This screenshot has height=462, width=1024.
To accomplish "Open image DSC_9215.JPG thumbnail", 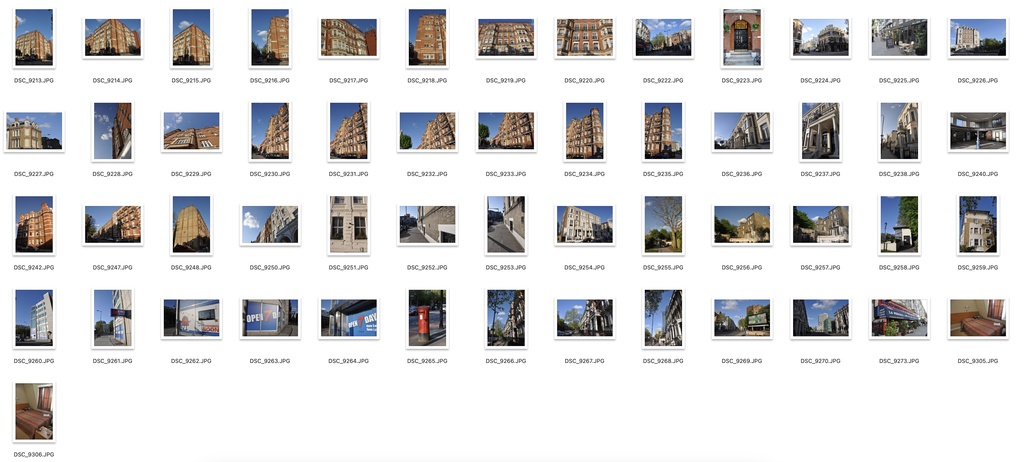I will 191,38.
